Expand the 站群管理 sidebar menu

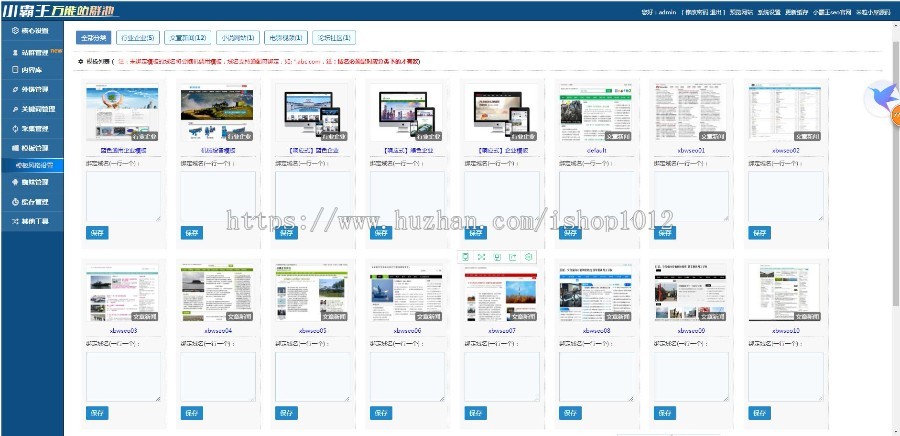point(32,52)
